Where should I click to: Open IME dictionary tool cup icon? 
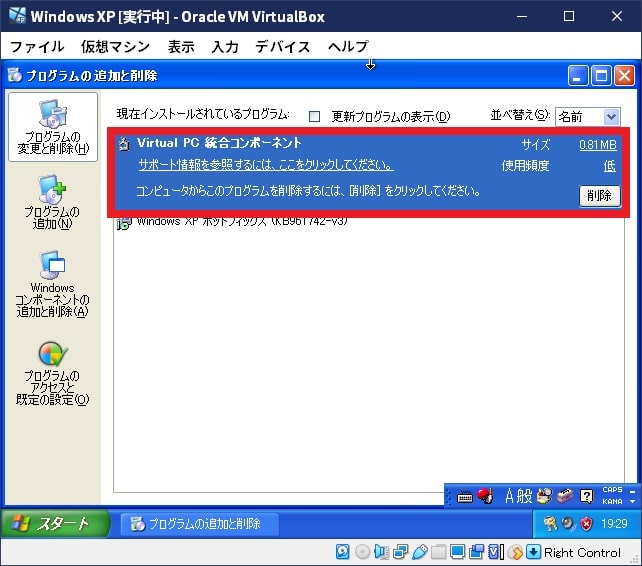click(544, 496)
